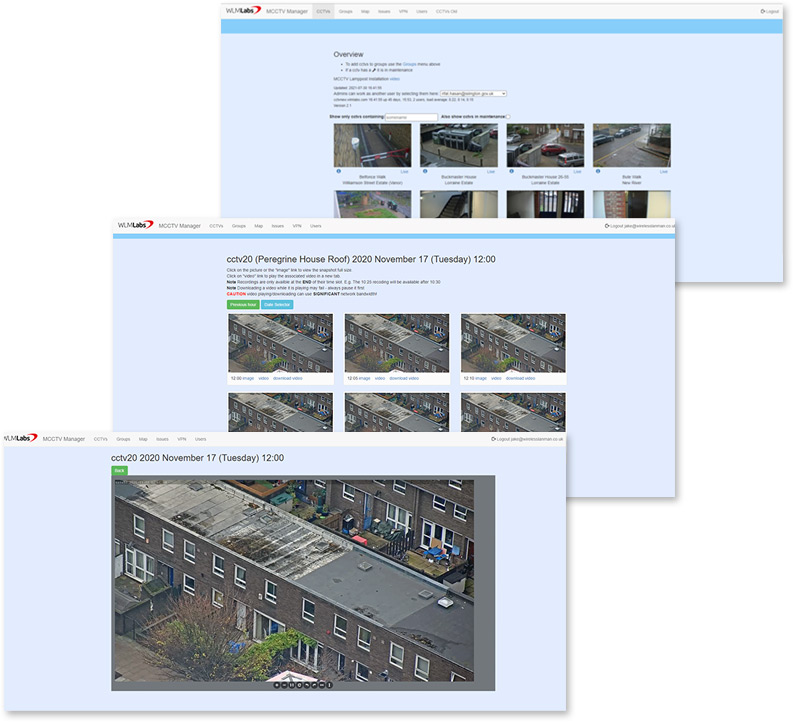Click the info icon under the first Buckmaster House camera
Screen dimensions: 793x722
pos(424,171)
